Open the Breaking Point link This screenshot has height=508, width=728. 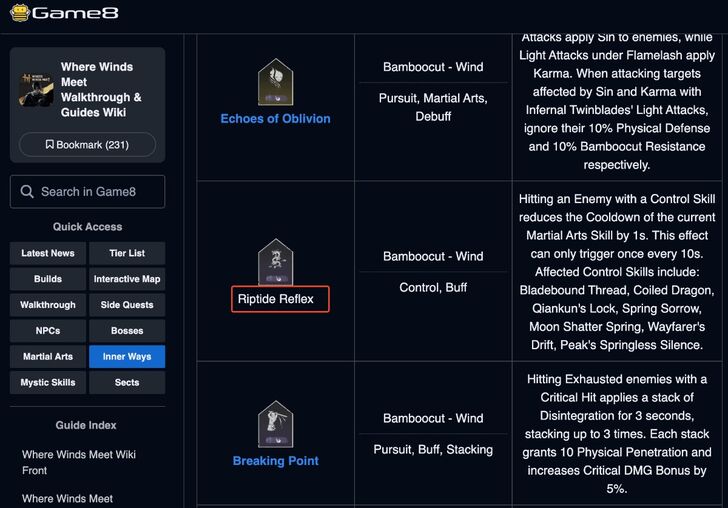tap(275, 461)
